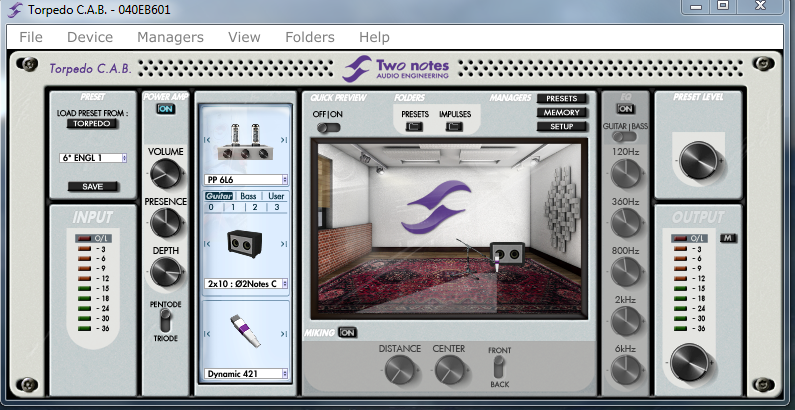Click the PRESENCE knob
The height and width of the screenshot is (410, 795).
coord(165,223)
